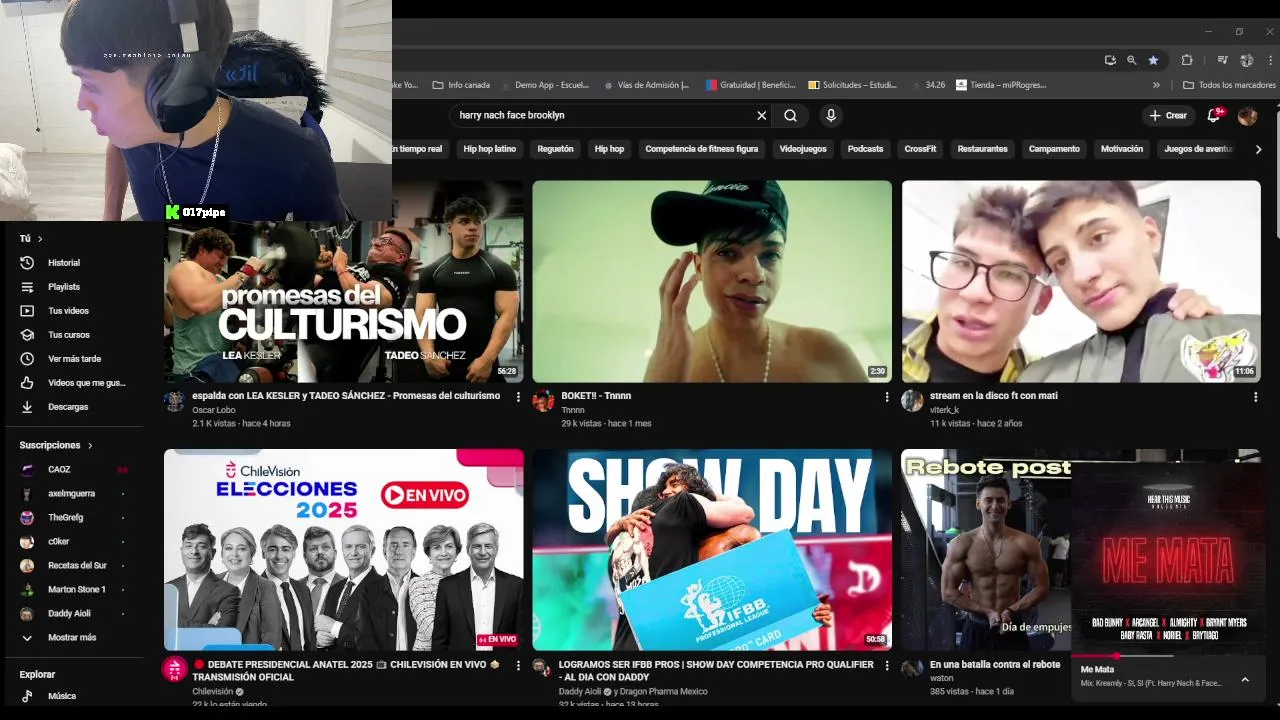The width and height of the screenshot is (1280, 720).
Task: Open 'Vías de Admisión' bookmark
Action: click(x=646, y=85)
